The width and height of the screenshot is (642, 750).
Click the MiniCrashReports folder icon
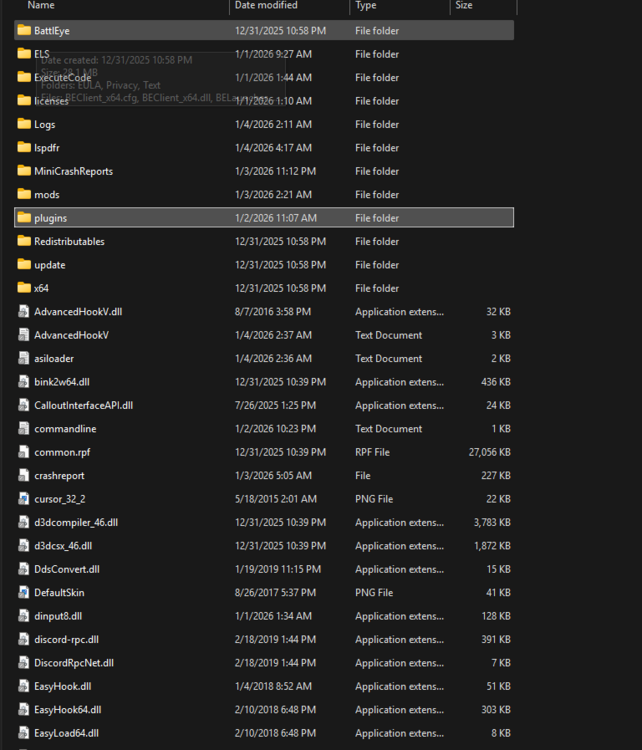(24, 171)
